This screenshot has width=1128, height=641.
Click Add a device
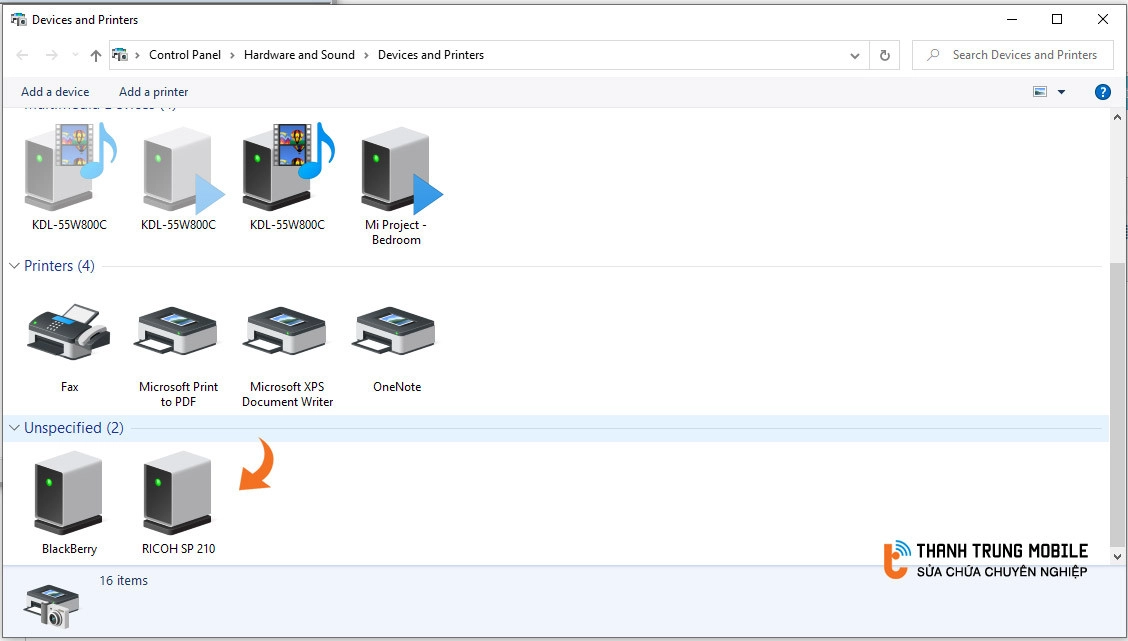(x=55, y=92)
